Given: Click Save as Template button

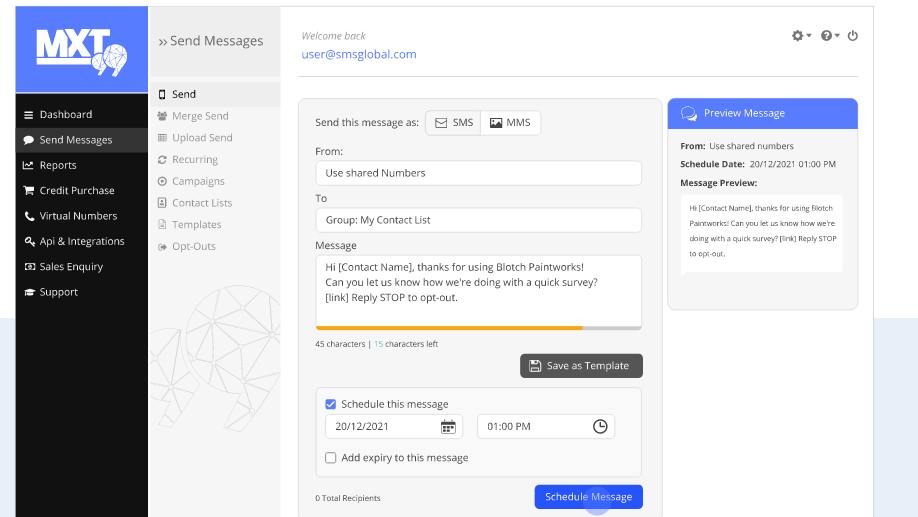Looking at the screenshot, I should (x=581, y=366).
